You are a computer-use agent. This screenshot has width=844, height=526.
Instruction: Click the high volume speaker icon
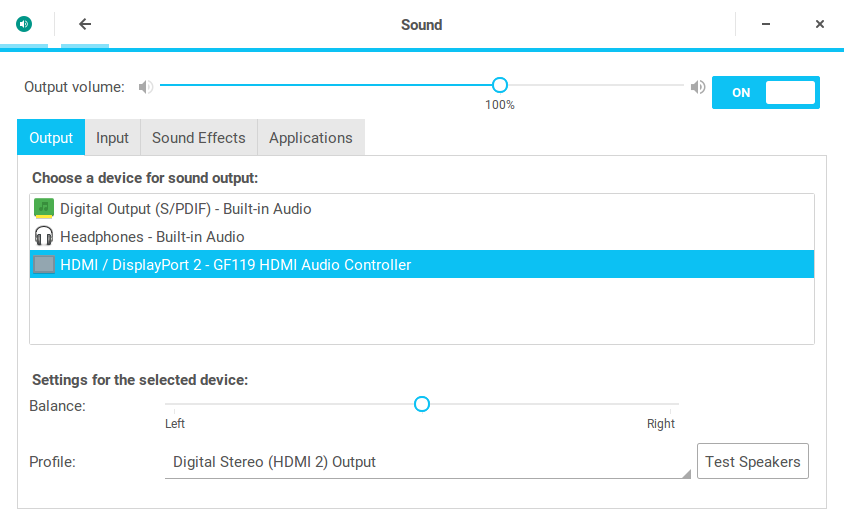click(x=698, y=87)
